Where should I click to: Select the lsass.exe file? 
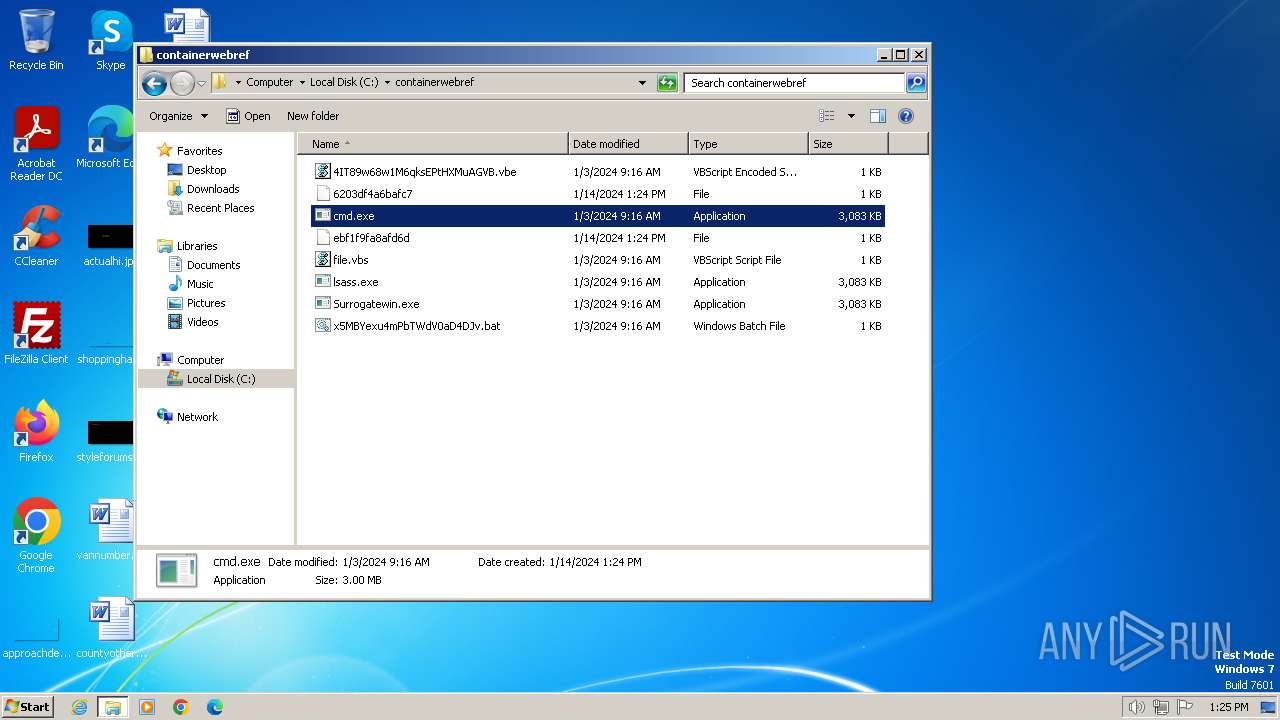point(597,282)
